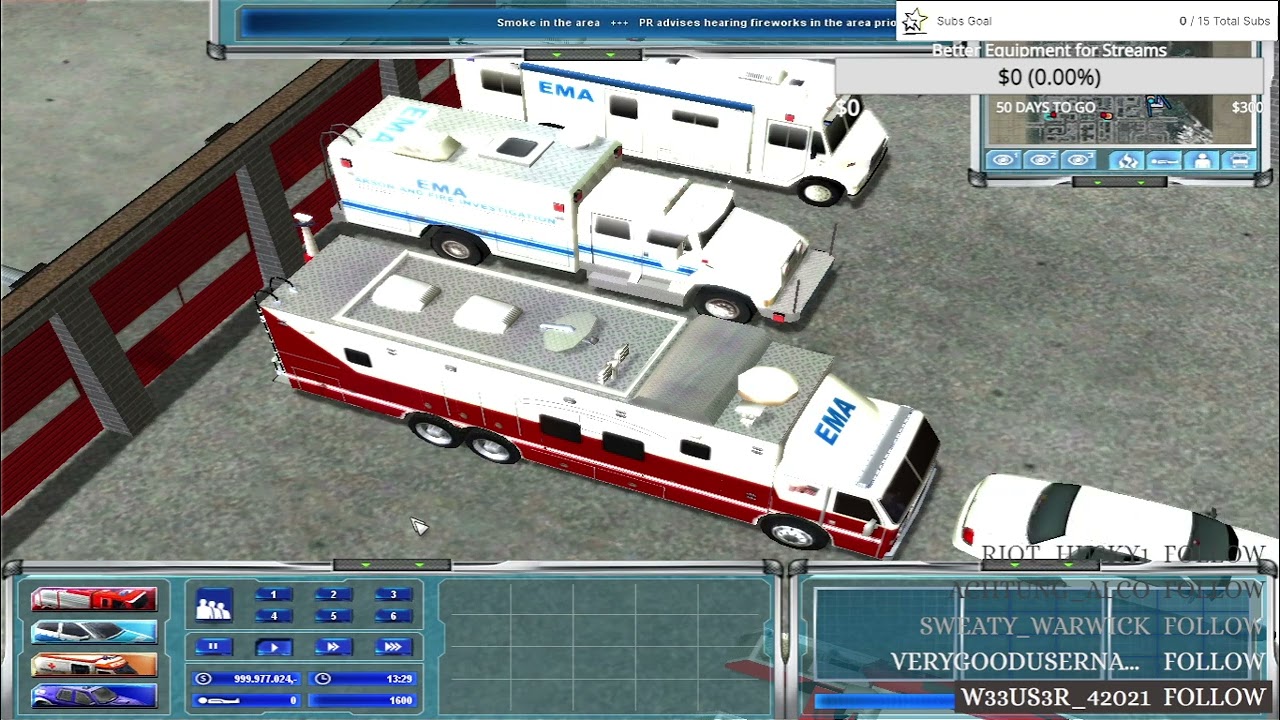
Task: Click the '0 / 15 Total Subs' counter
Action: coord(1224,21)
